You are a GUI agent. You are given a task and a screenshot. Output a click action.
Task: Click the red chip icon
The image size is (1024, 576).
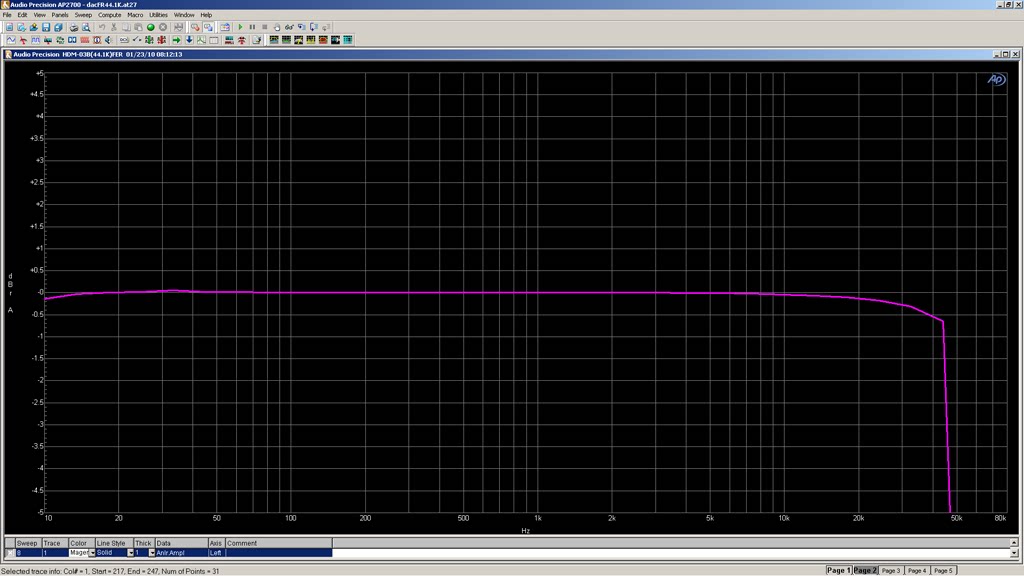161,40
